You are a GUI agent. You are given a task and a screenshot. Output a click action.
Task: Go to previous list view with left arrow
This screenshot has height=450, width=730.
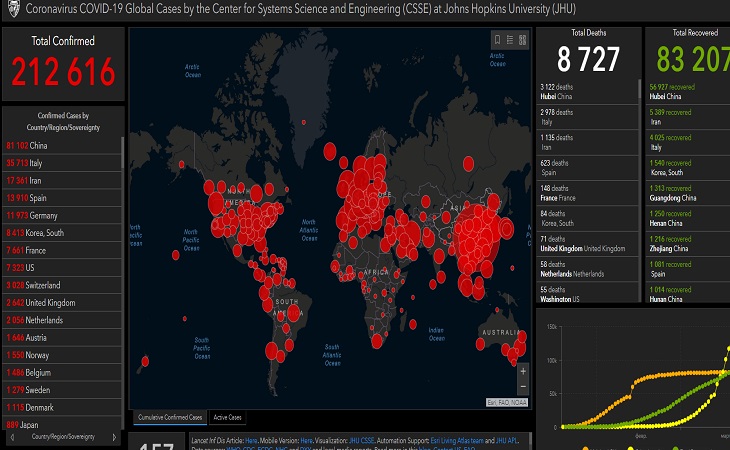[12, 437]
